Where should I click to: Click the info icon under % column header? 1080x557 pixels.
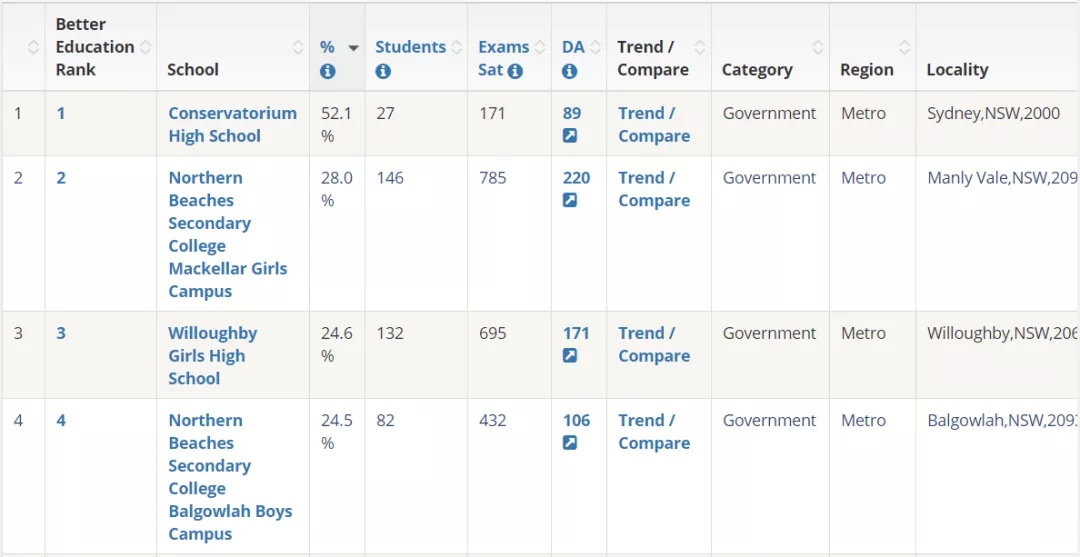click(328, 71)
